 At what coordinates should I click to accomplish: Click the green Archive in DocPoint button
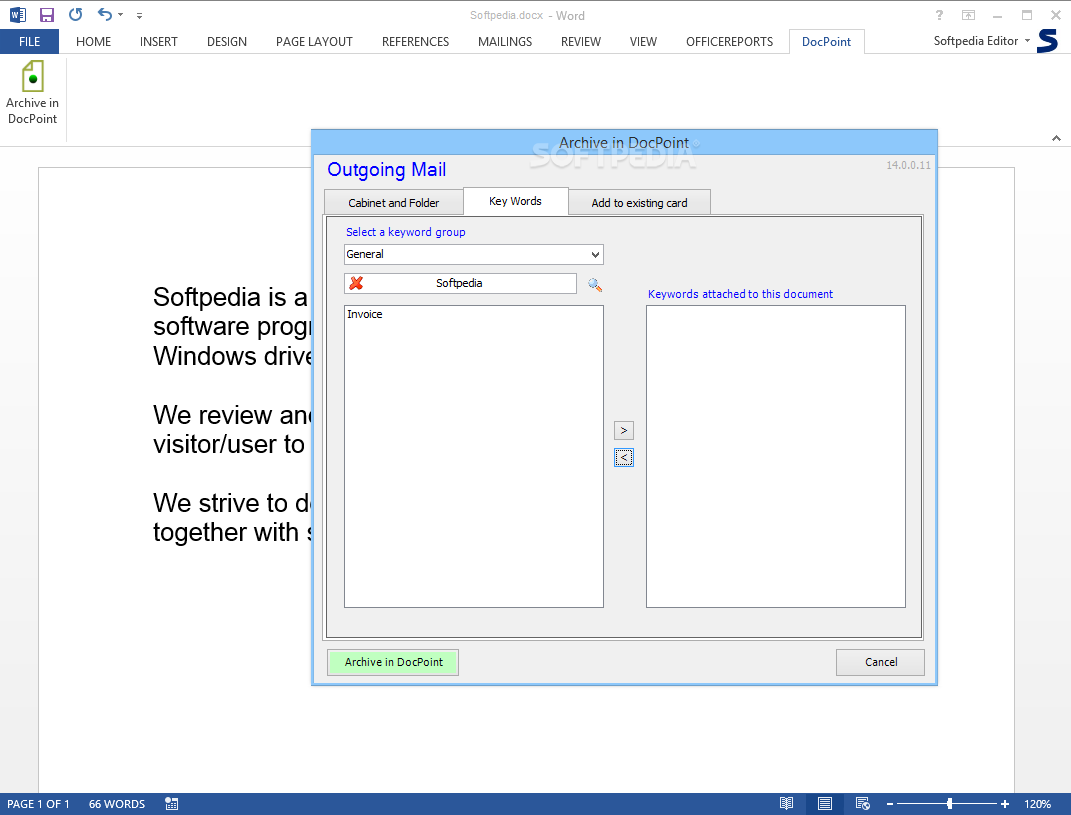point(393,662)
